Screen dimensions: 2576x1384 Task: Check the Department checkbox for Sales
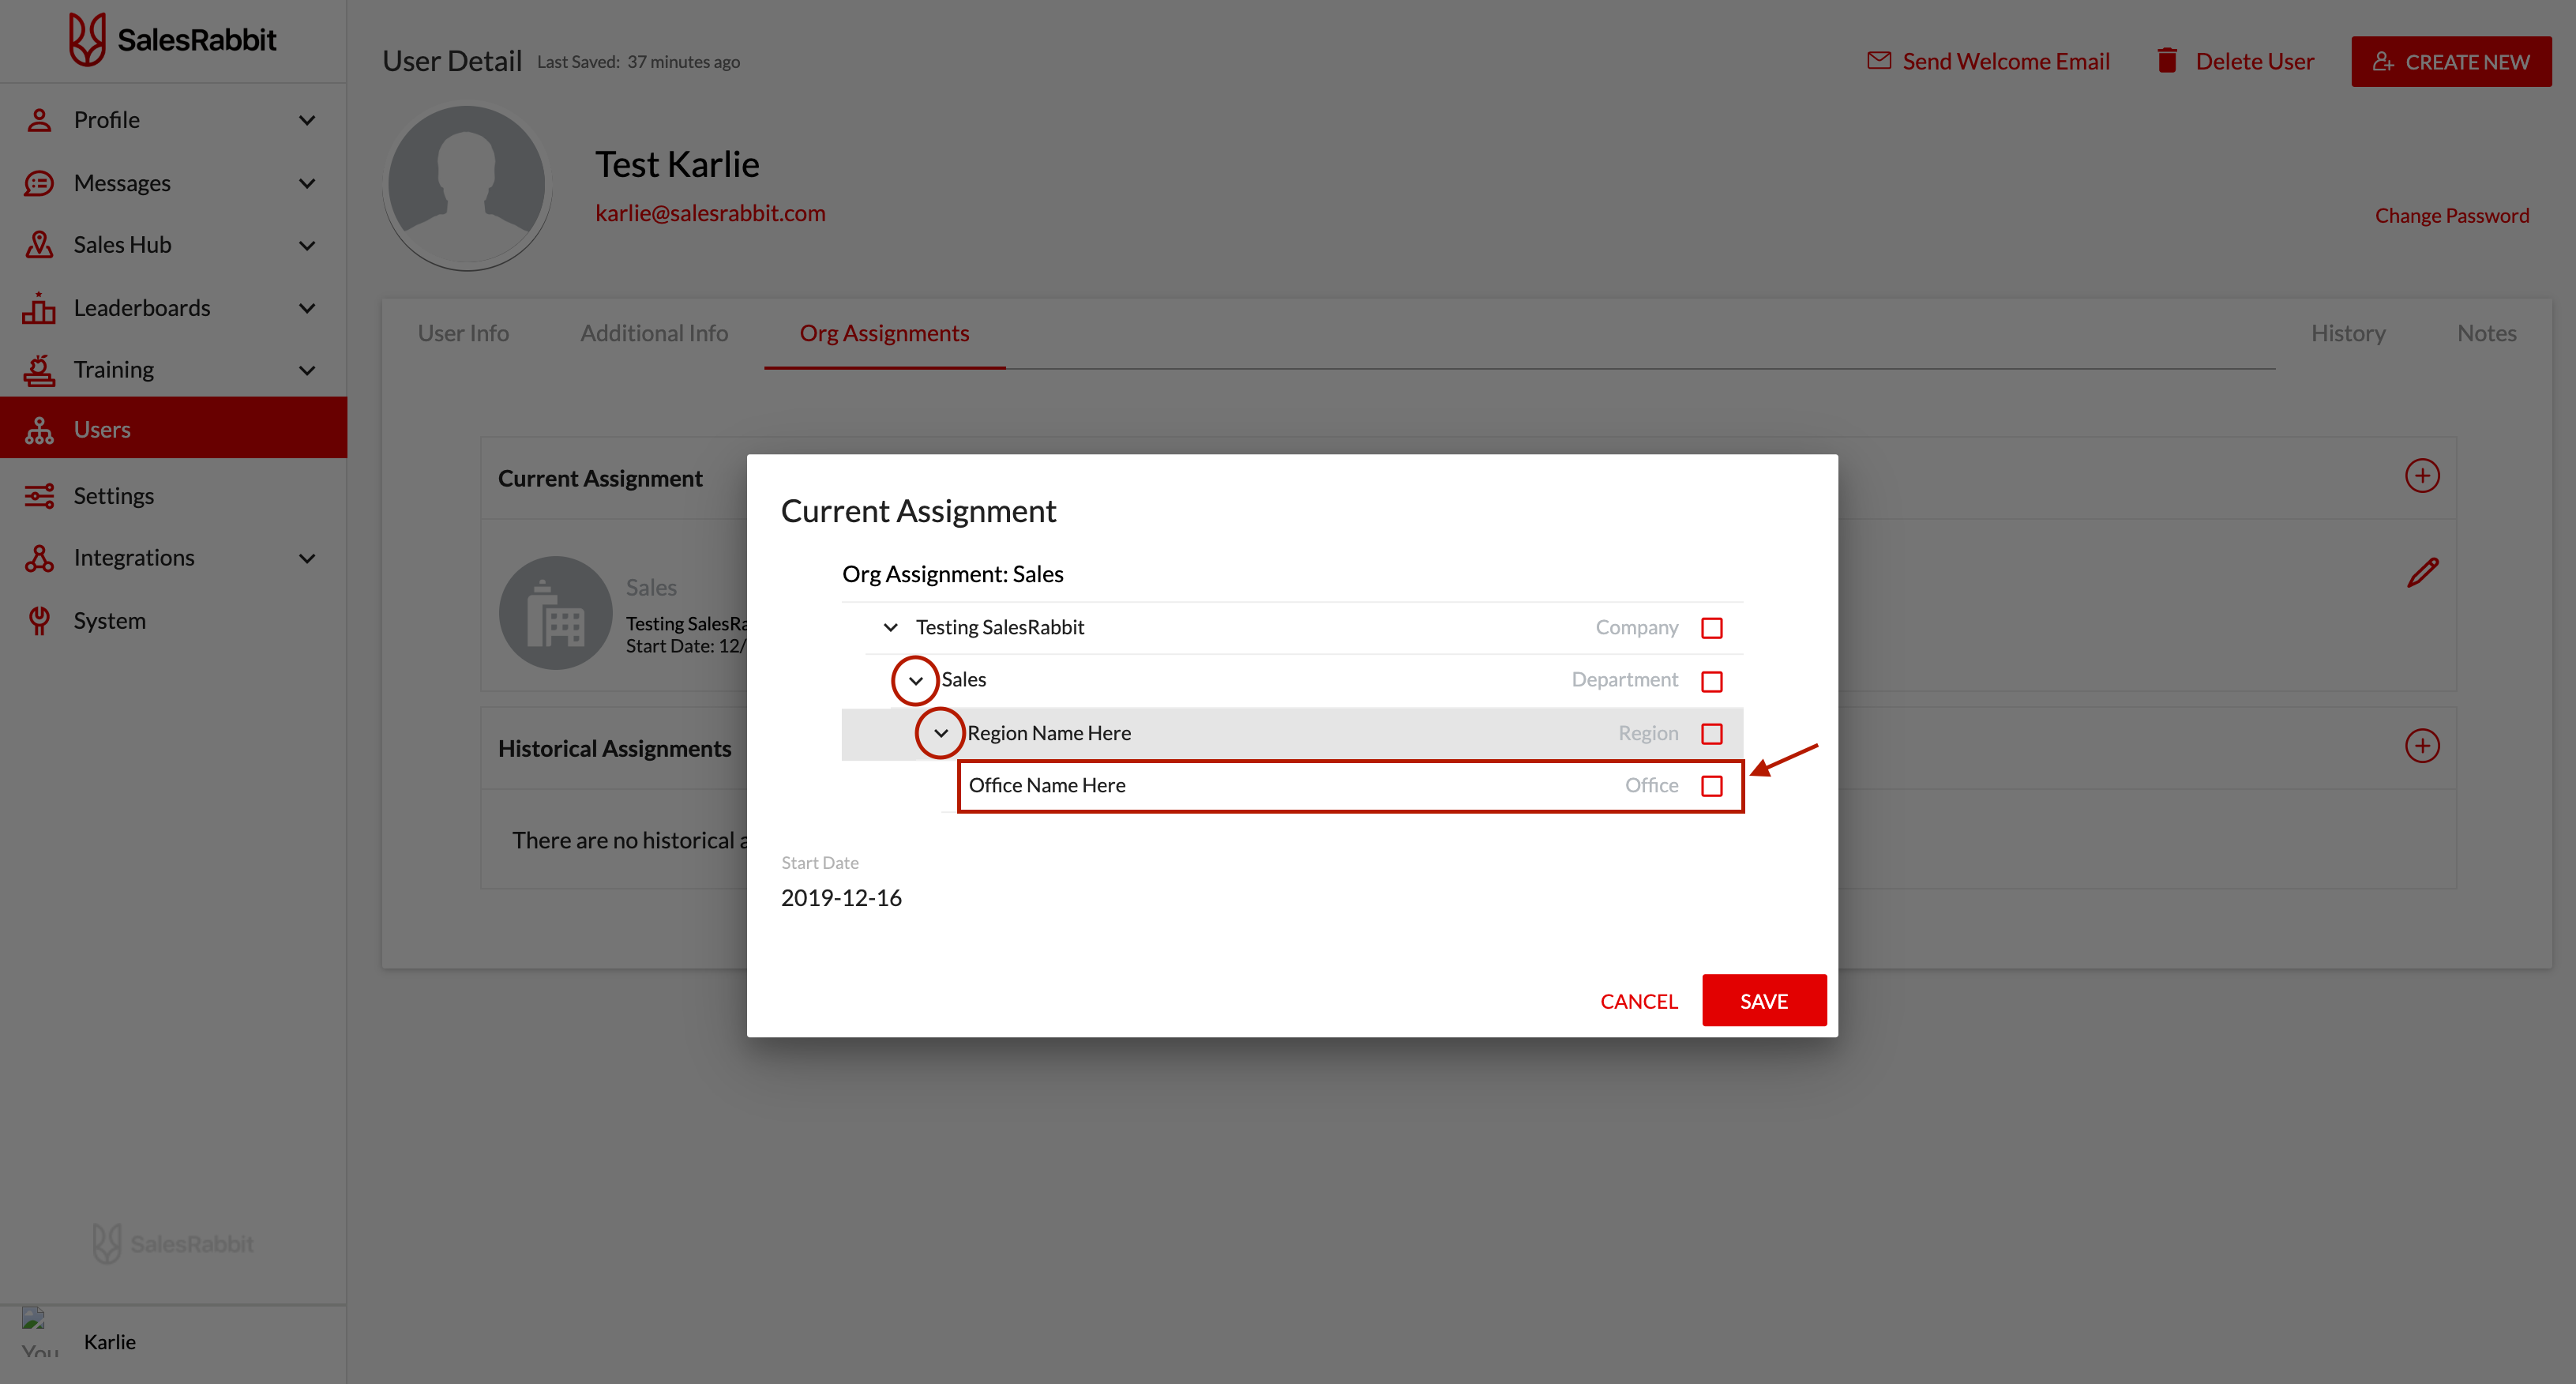point(1712,681)
